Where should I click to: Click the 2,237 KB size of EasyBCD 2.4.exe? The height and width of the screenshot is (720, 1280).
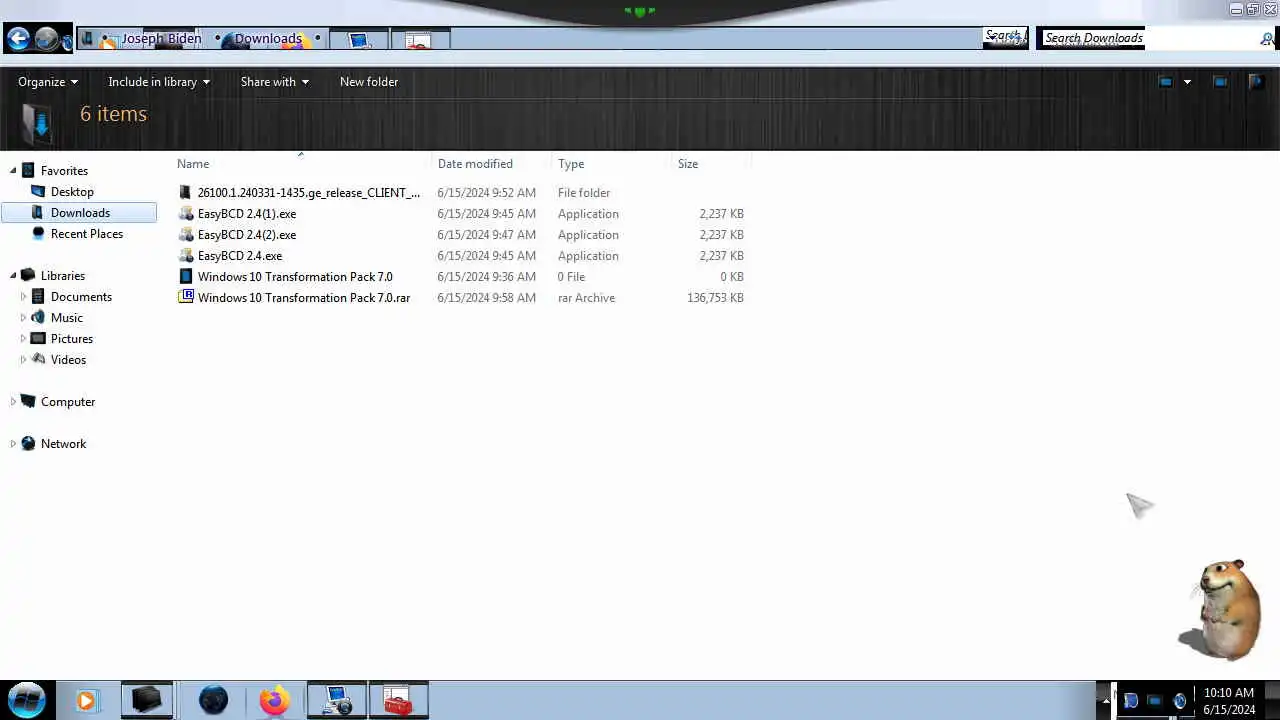(x=721, y=256)
